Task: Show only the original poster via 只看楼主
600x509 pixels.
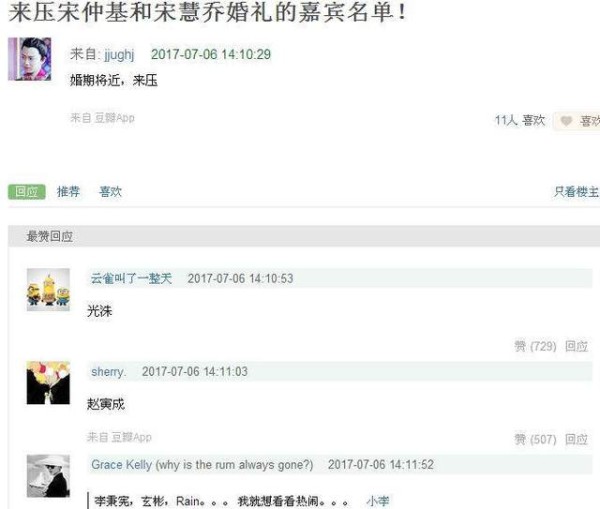Action: [576, 192]
